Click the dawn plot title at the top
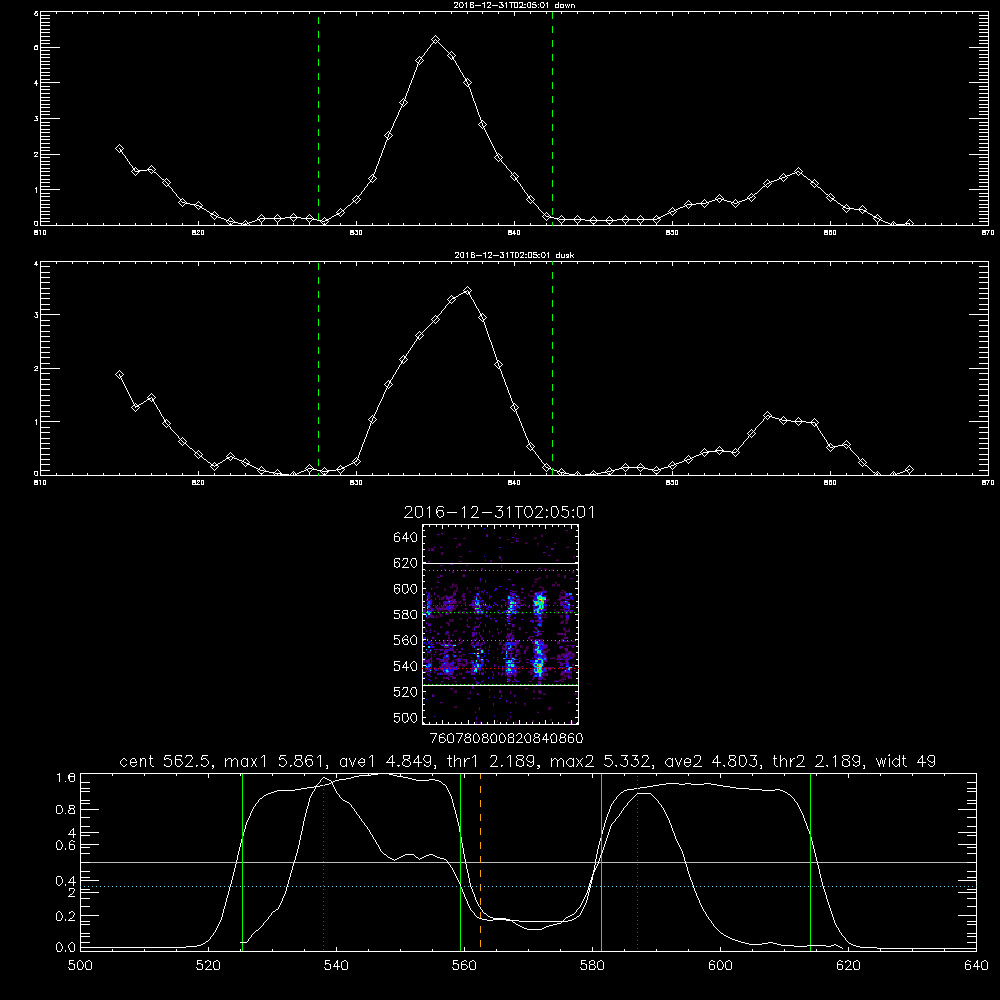This screenshot has width=1000, height=1000. pyautogui.click(x=514, y=5)
